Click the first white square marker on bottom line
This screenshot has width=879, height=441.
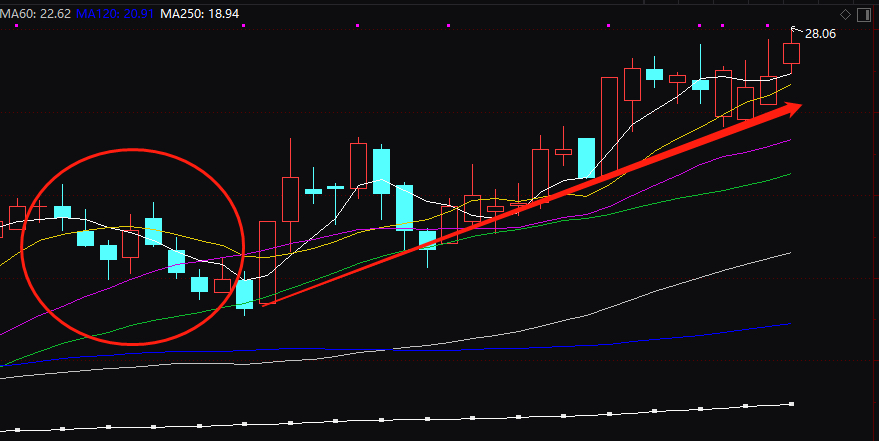(x=17, y=431)
